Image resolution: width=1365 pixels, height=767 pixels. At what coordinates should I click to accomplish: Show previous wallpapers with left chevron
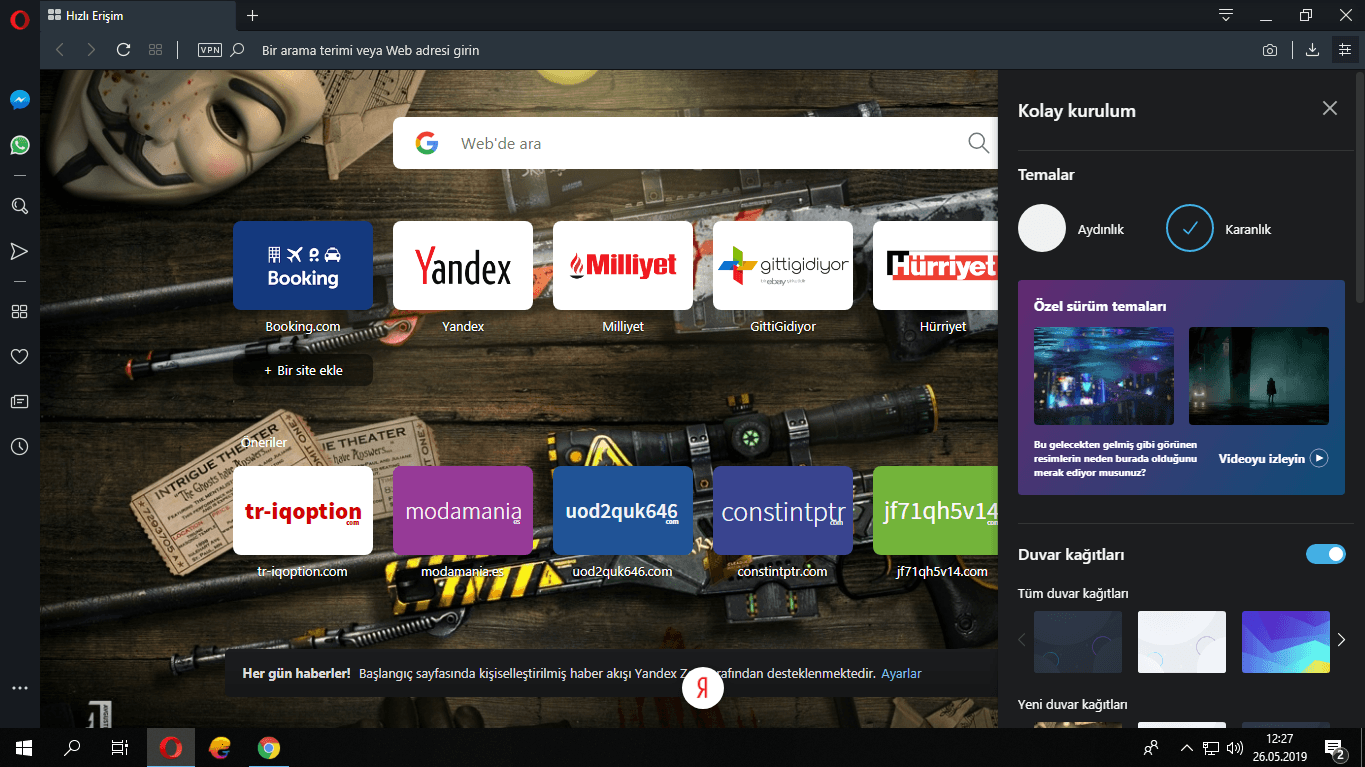(1022, 640)
